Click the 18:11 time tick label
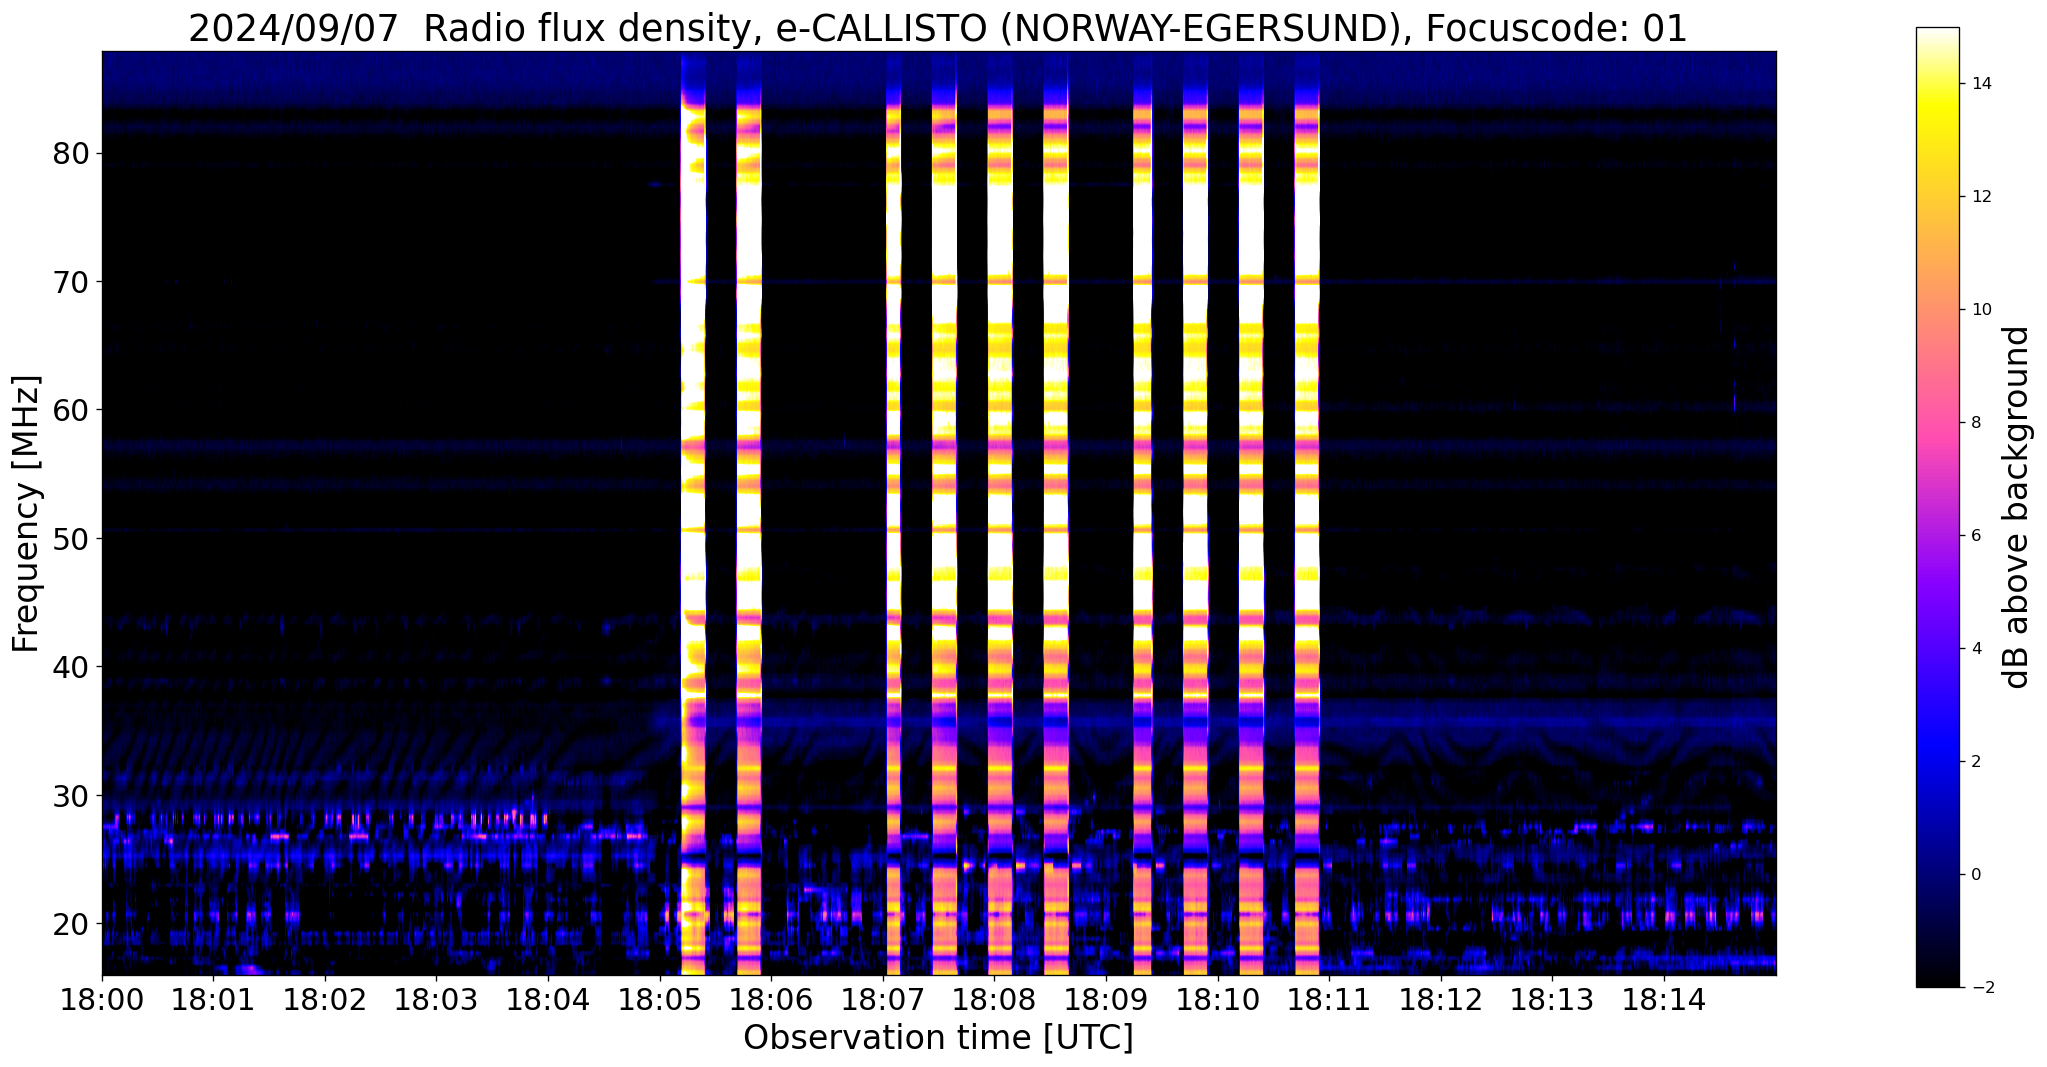Viewport: 2047px width, 1067px height. 1329,999
